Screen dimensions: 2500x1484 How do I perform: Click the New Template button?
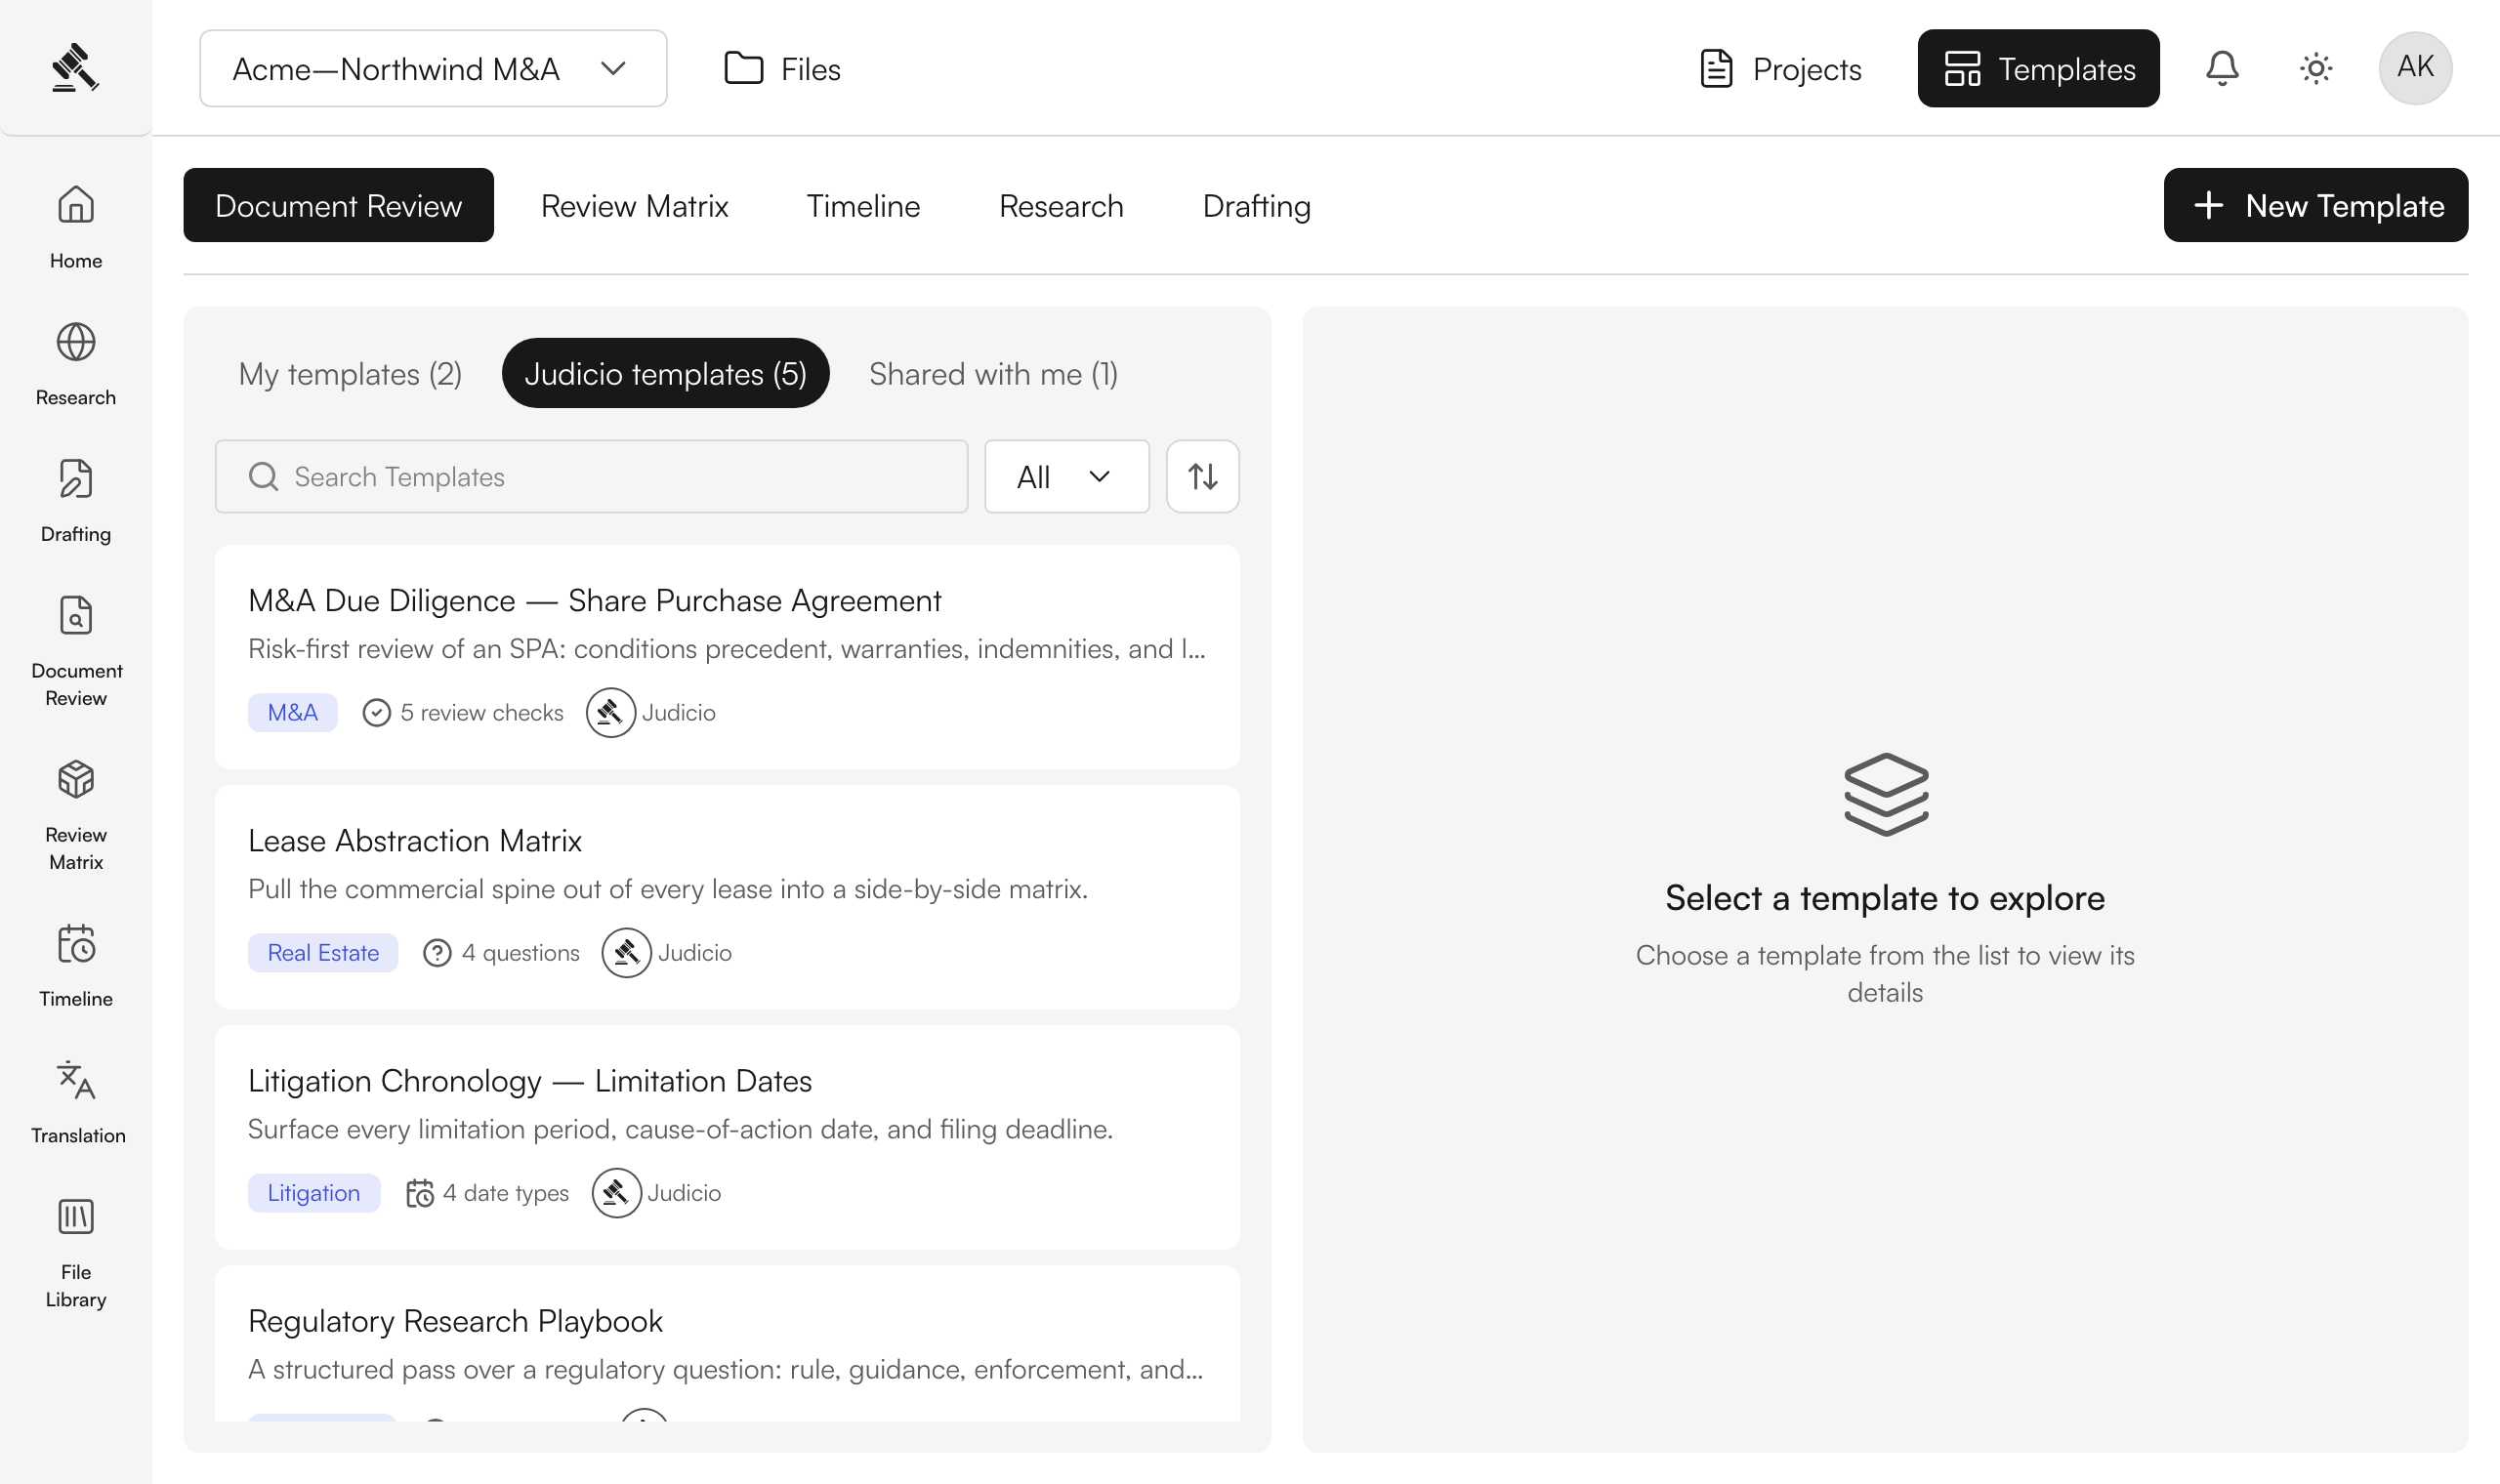[2315, 205]
